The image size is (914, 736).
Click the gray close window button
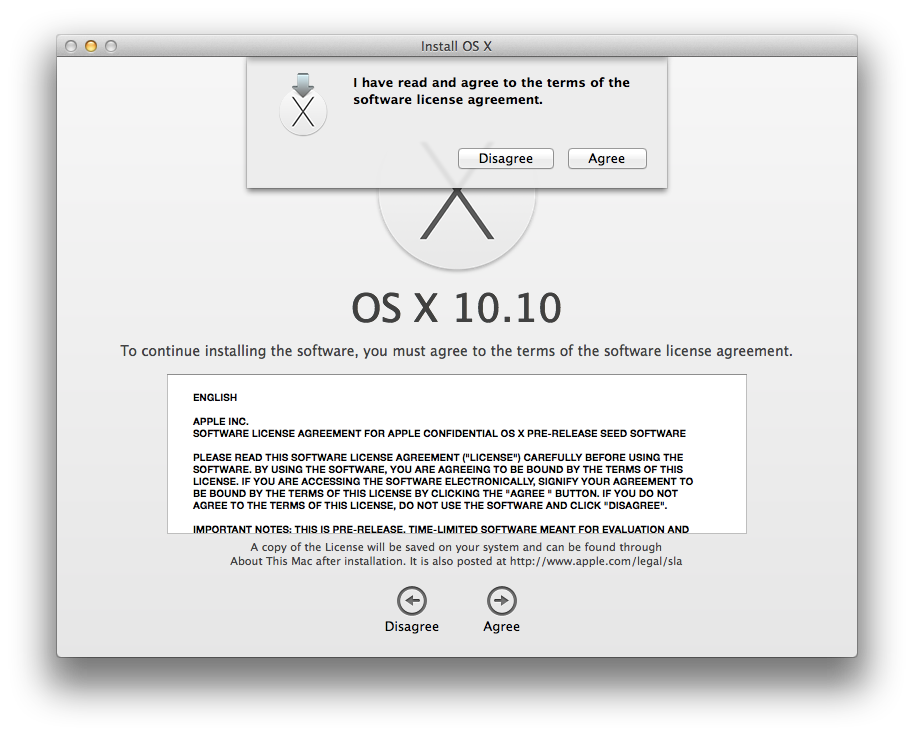[x=71, y=46]
